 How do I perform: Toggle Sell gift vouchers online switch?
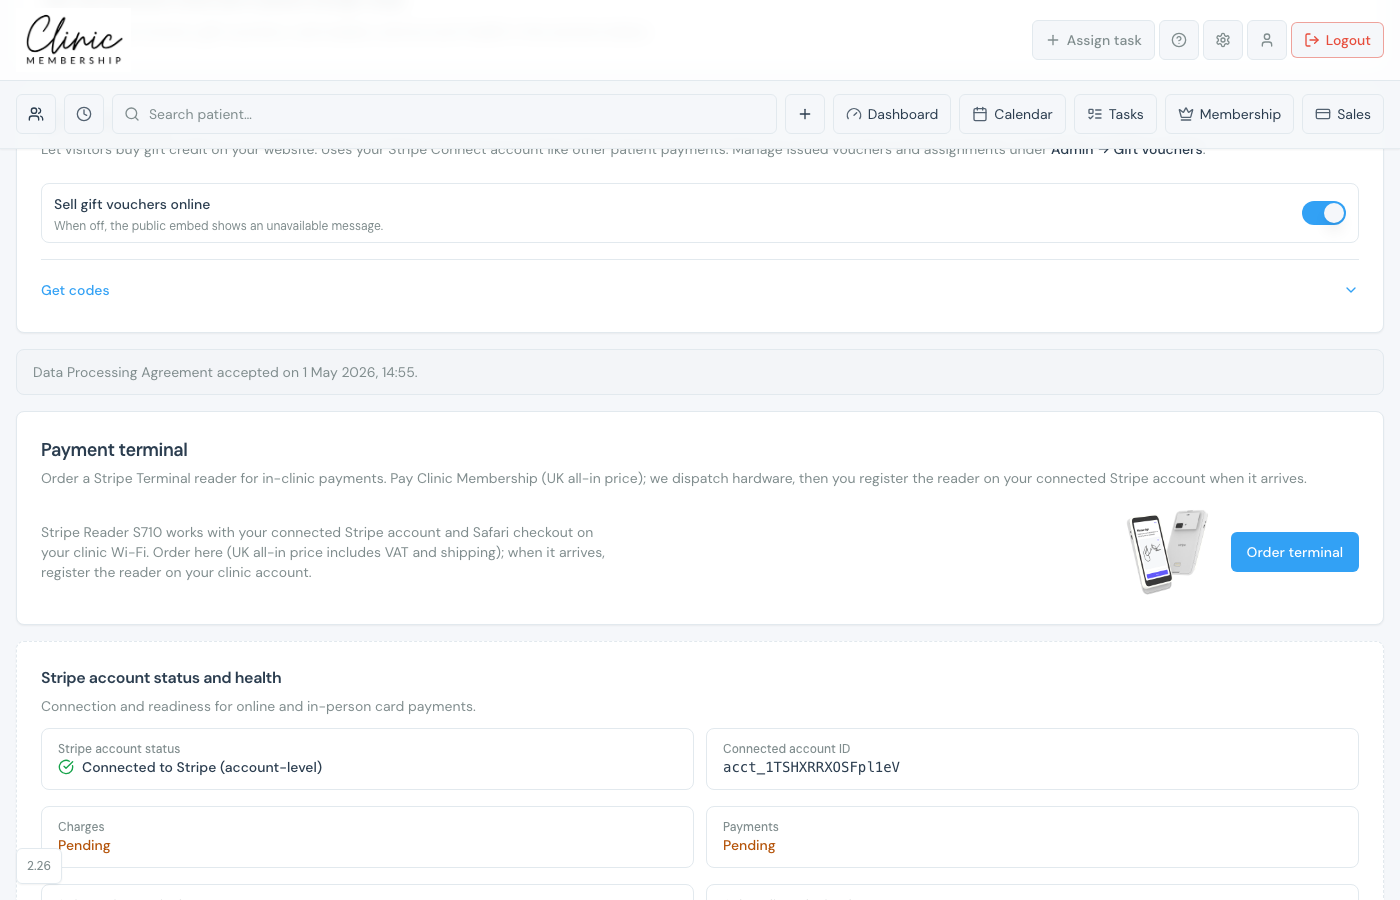[1324, 213]
